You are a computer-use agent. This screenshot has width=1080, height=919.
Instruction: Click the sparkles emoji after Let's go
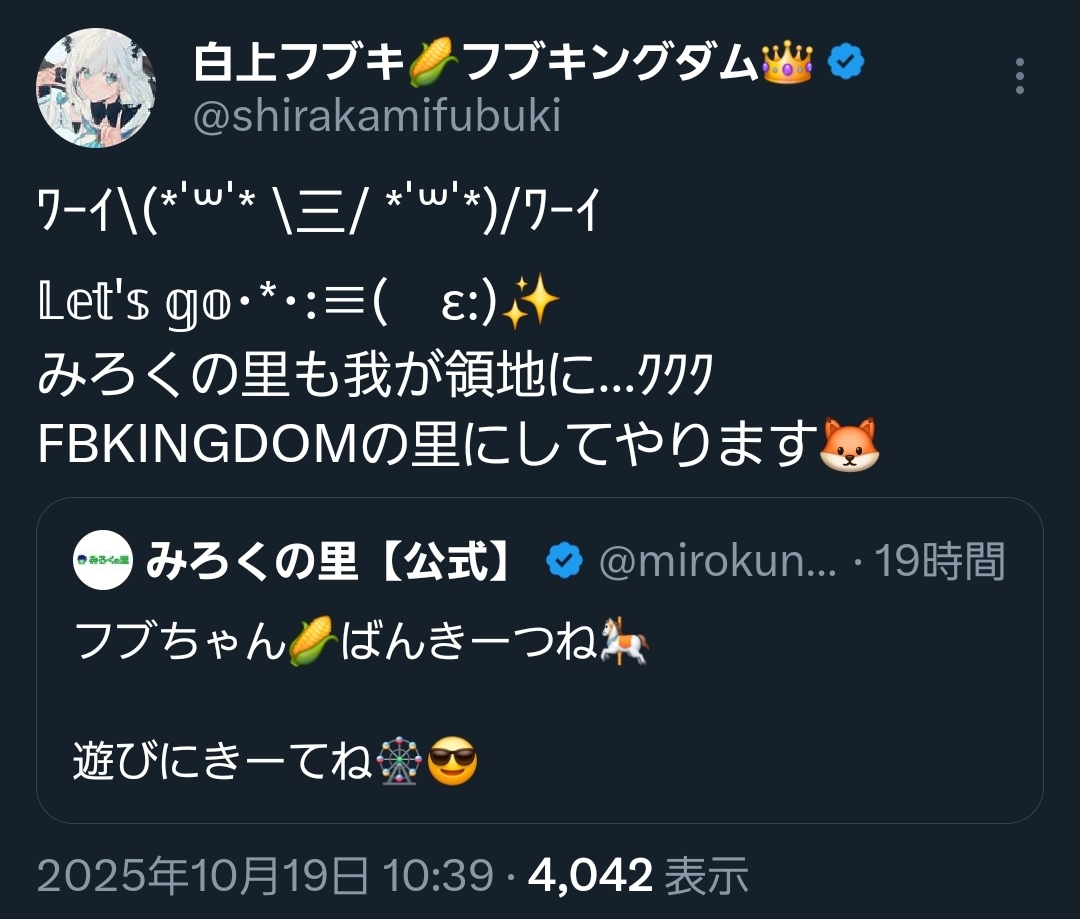tap(531, 300)
